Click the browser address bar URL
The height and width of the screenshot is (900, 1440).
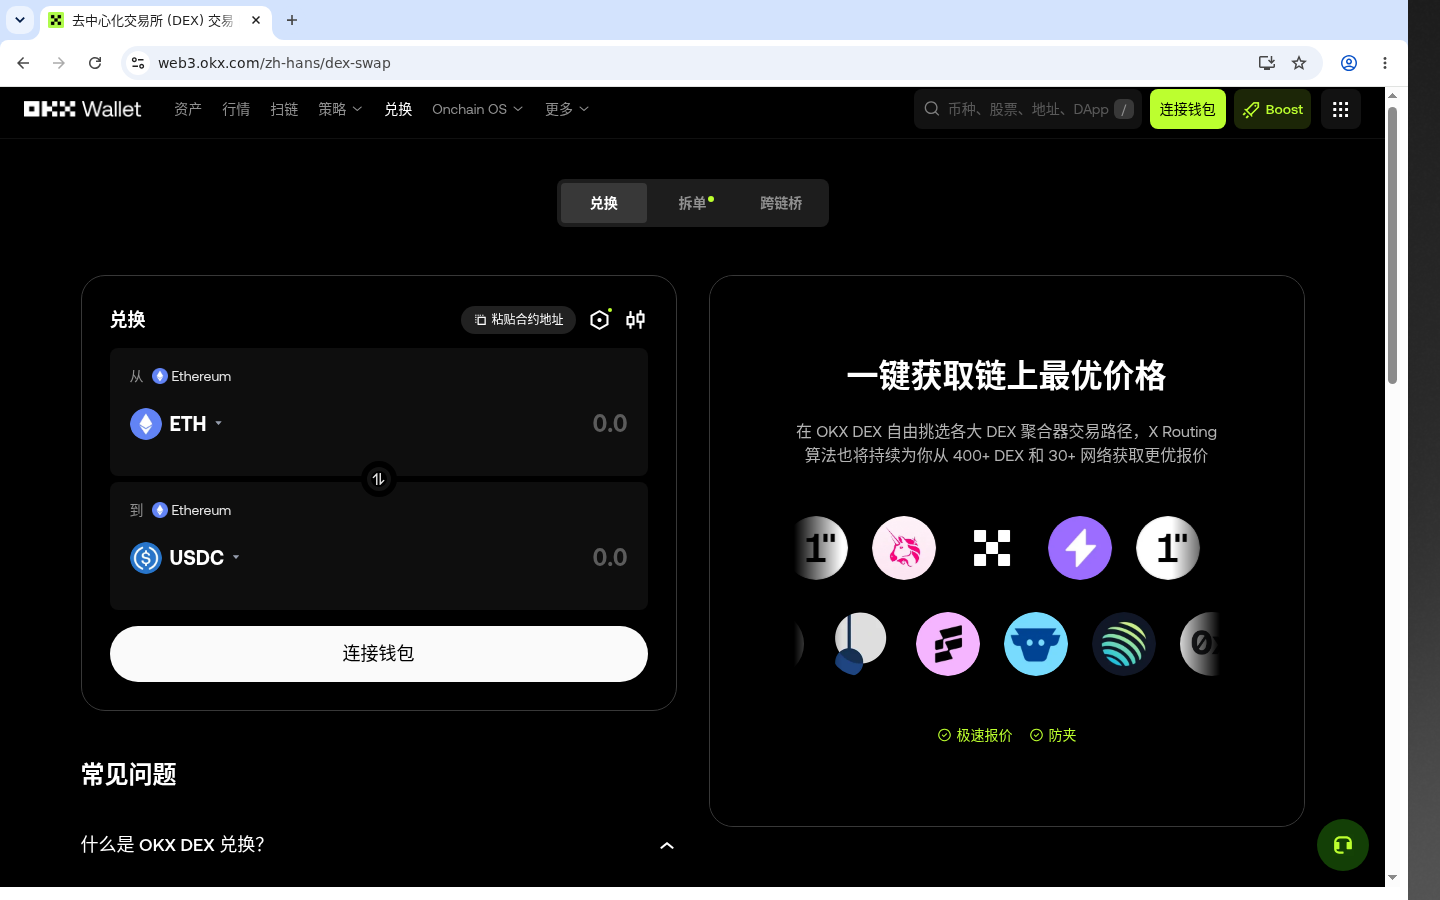tap(274, 63)
